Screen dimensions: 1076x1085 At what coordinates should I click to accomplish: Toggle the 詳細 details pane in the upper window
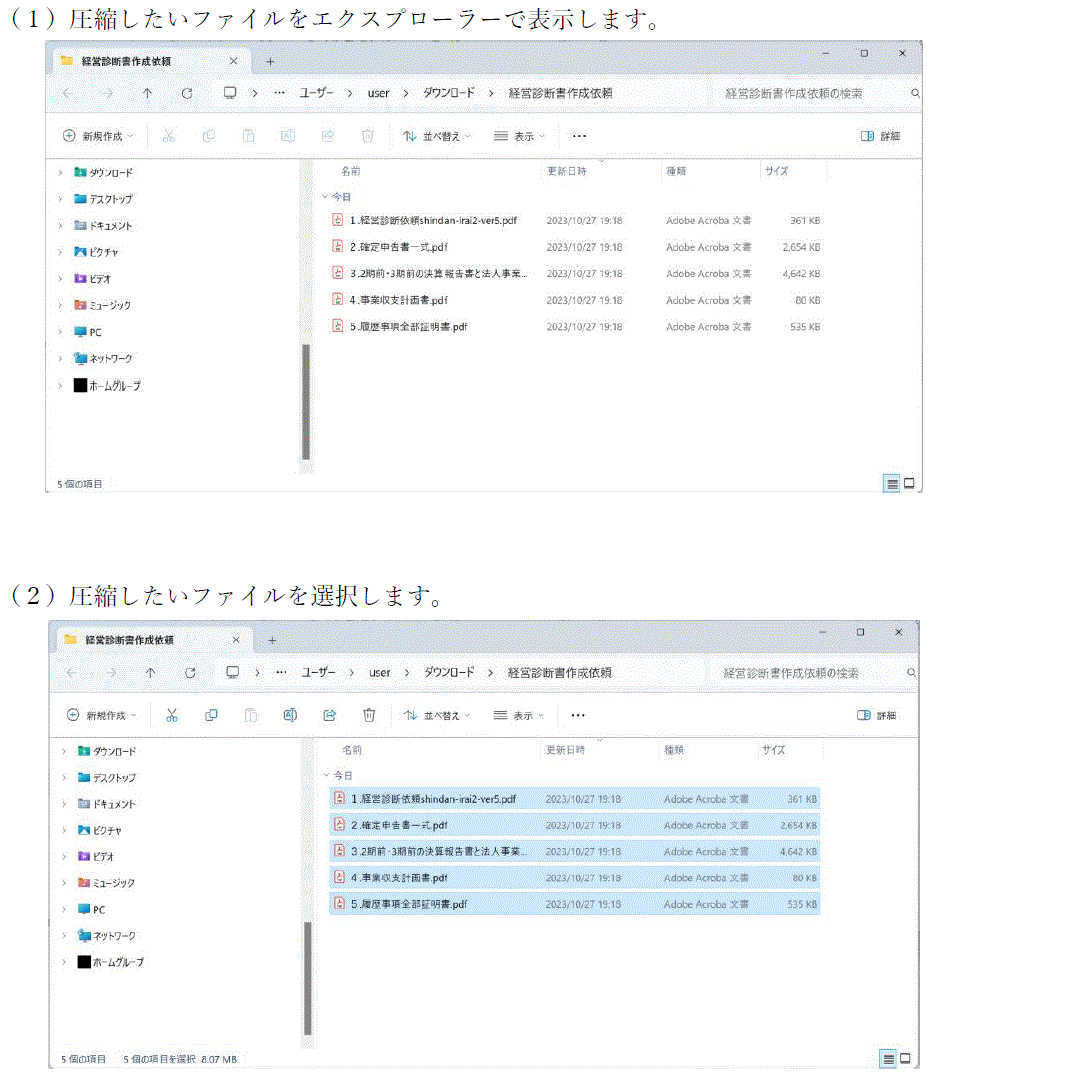(x=880, y=136)
